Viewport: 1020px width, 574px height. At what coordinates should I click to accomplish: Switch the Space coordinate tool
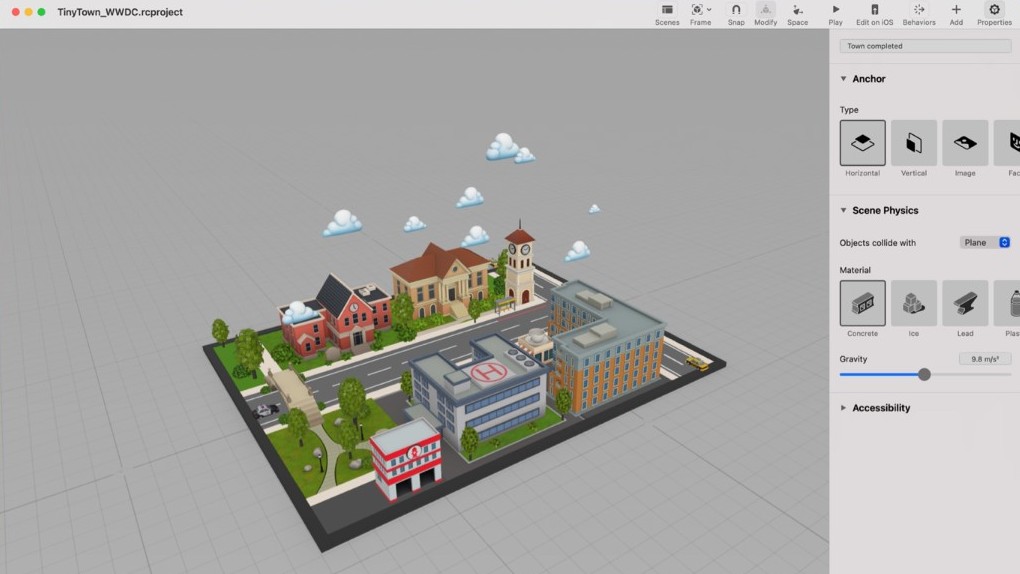[797, 10]
